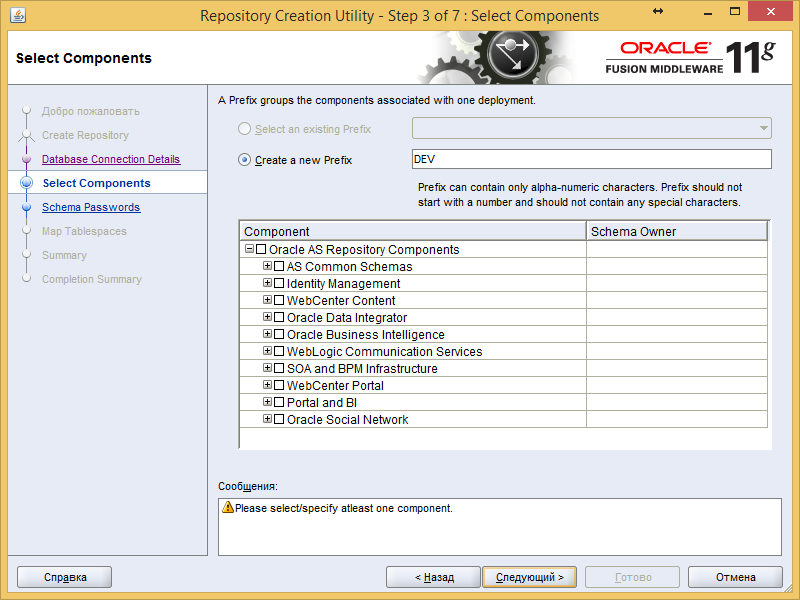Click the Select Components step indicator circle

28,183
